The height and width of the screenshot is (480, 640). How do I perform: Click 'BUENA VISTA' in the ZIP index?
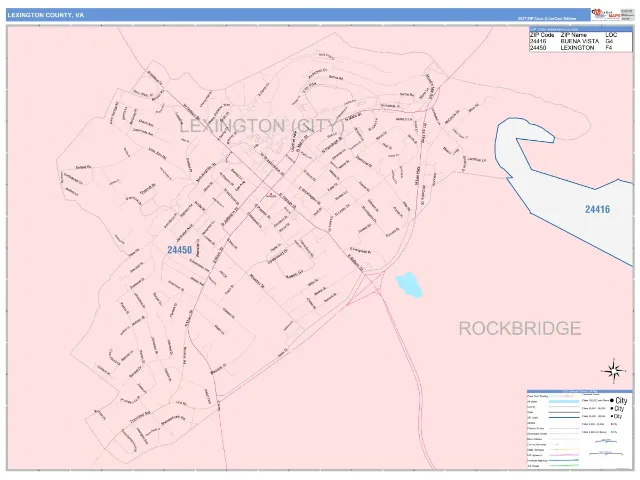tap(580, 41)
